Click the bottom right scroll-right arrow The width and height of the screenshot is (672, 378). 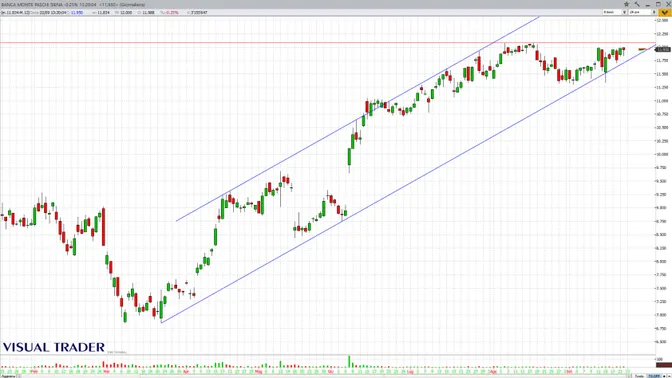pyautogui.click(x=669, y=376)
